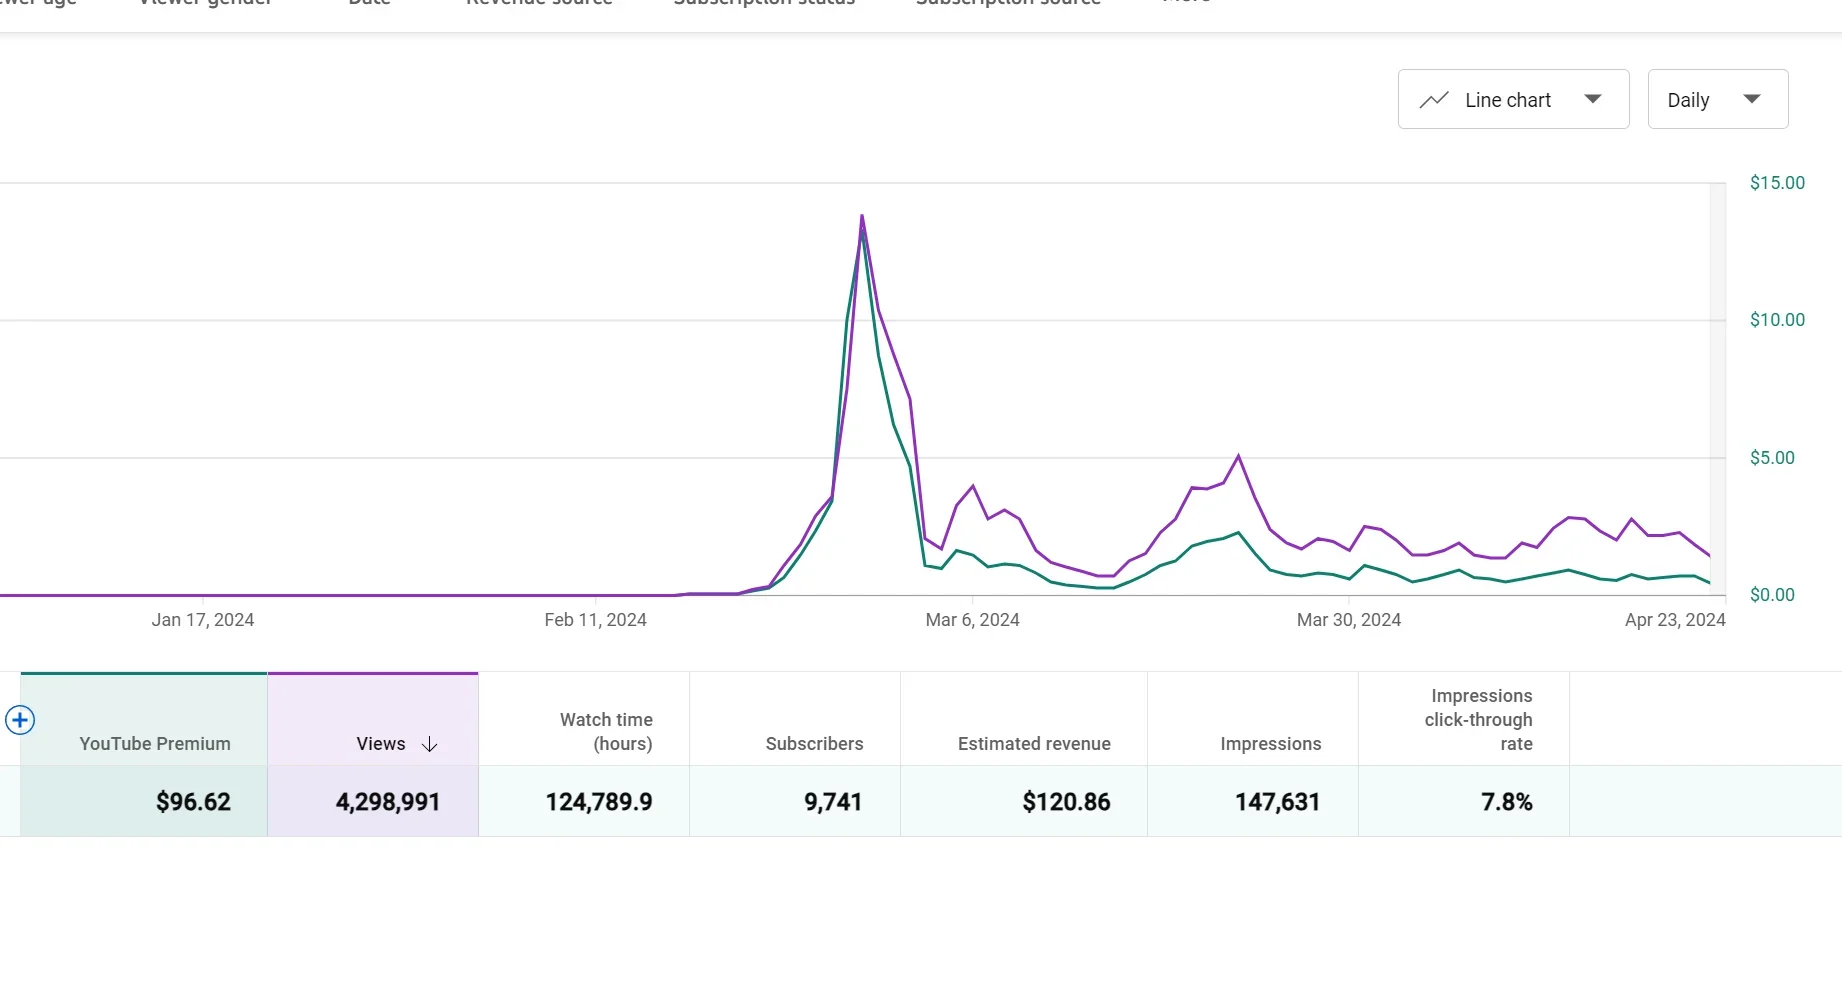Click the Apr 23, 2024 axis label
This screenshot has height=988, width=1842.
coord(1675,620)
